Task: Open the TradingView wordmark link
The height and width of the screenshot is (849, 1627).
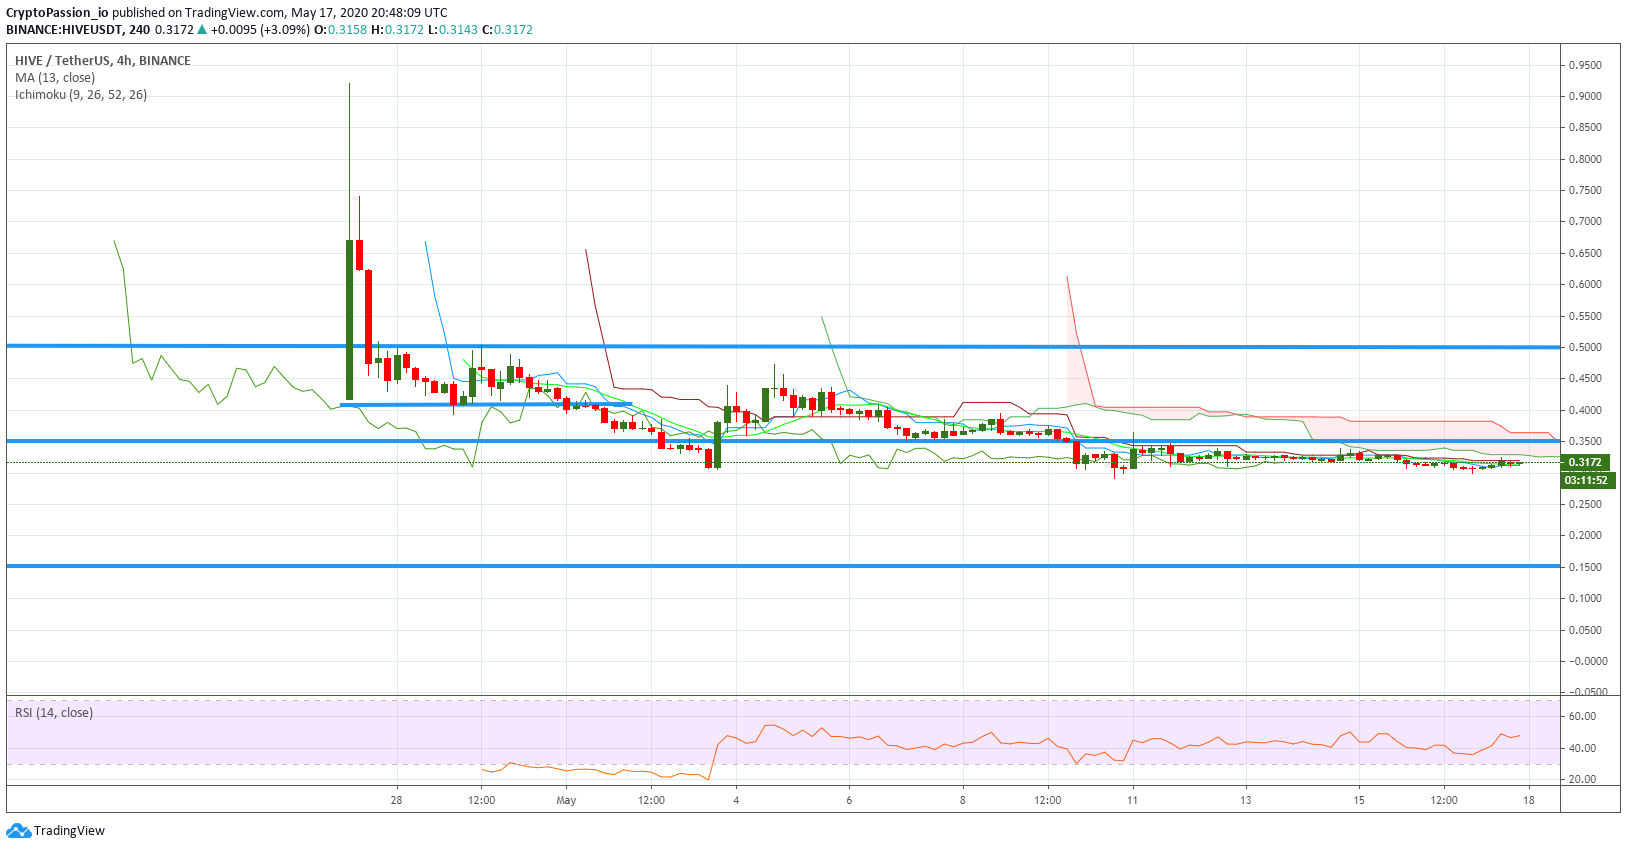Action: pyautogui.click(x=69, y=831)
